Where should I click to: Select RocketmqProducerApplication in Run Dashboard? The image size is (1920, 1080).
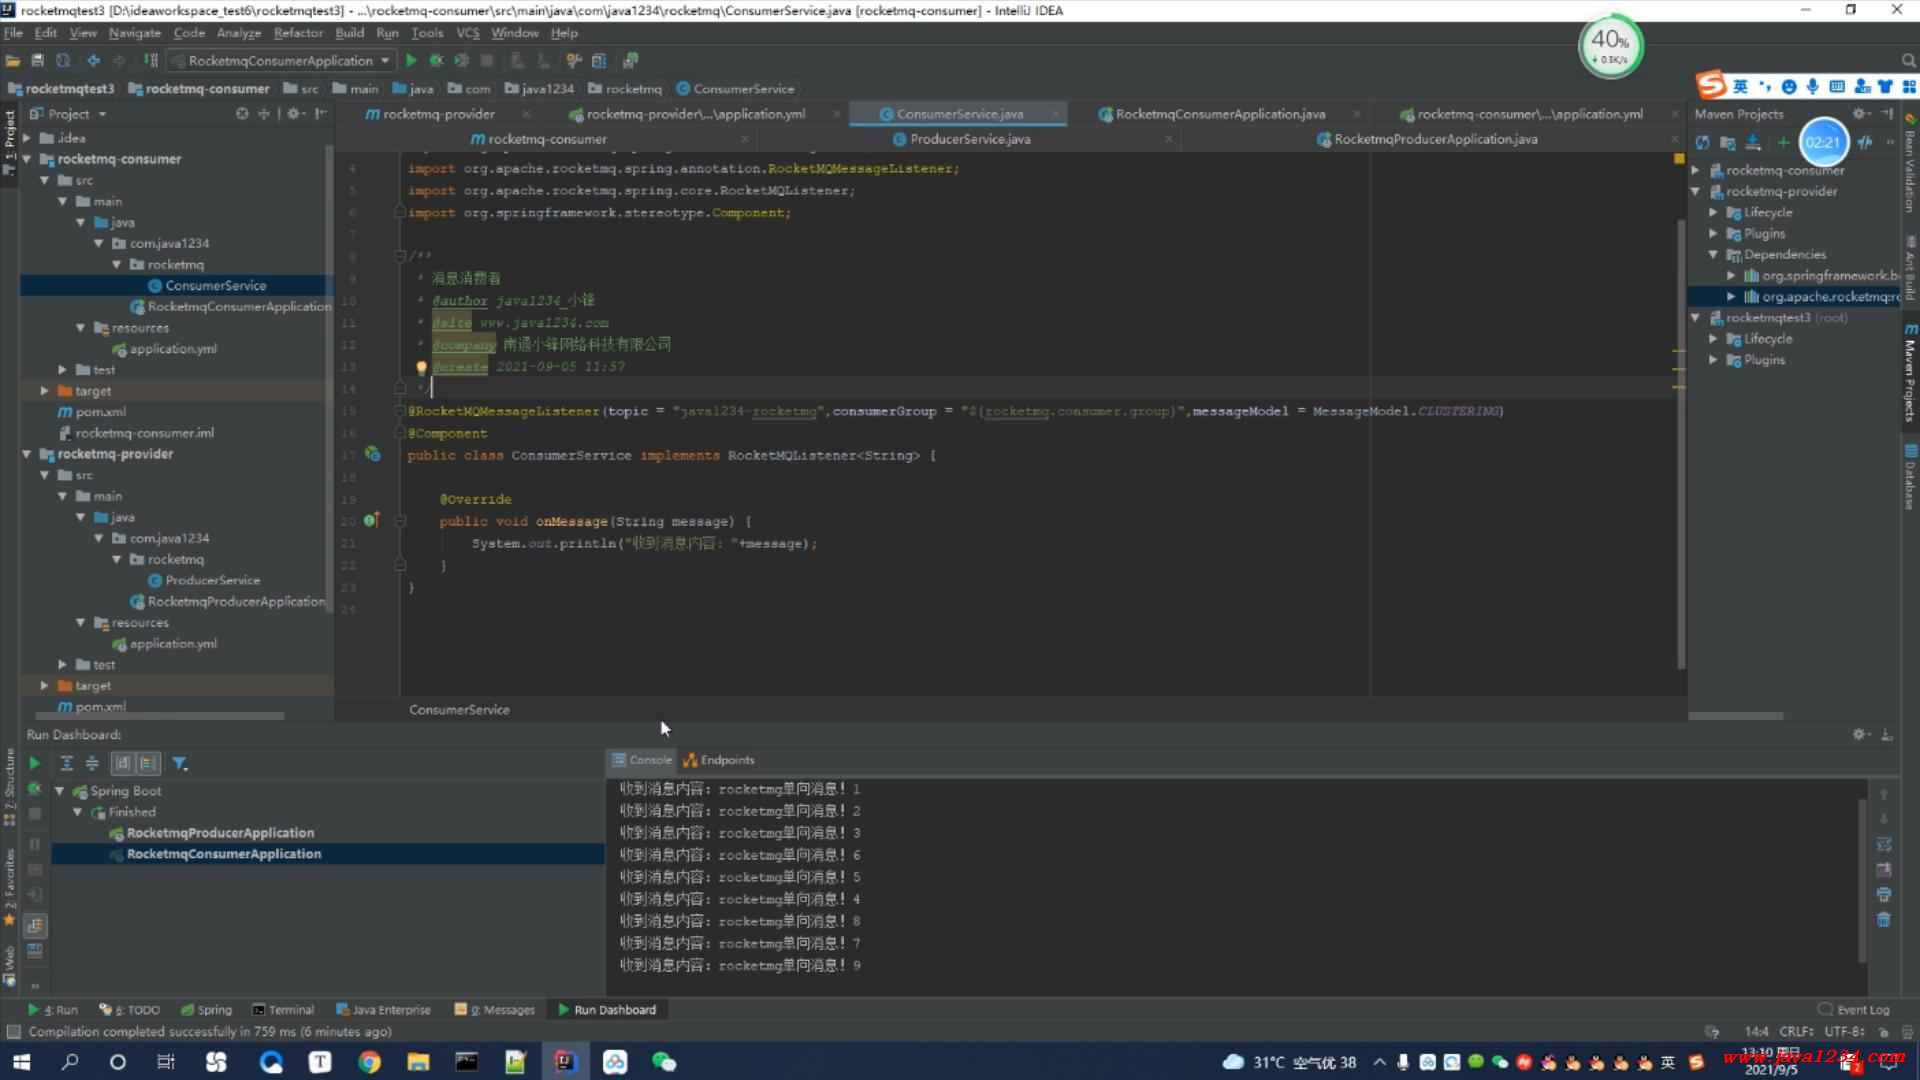click(220, 833)
